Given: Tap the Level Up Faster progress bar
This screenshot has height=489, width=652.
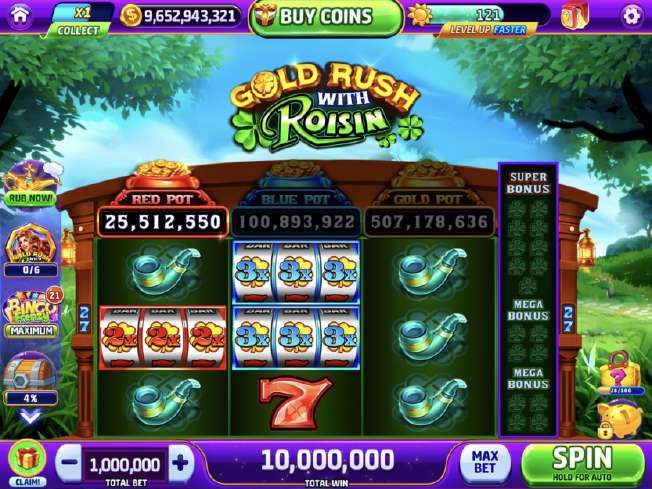Looking at the screenshot, I should tap(482, 20).
